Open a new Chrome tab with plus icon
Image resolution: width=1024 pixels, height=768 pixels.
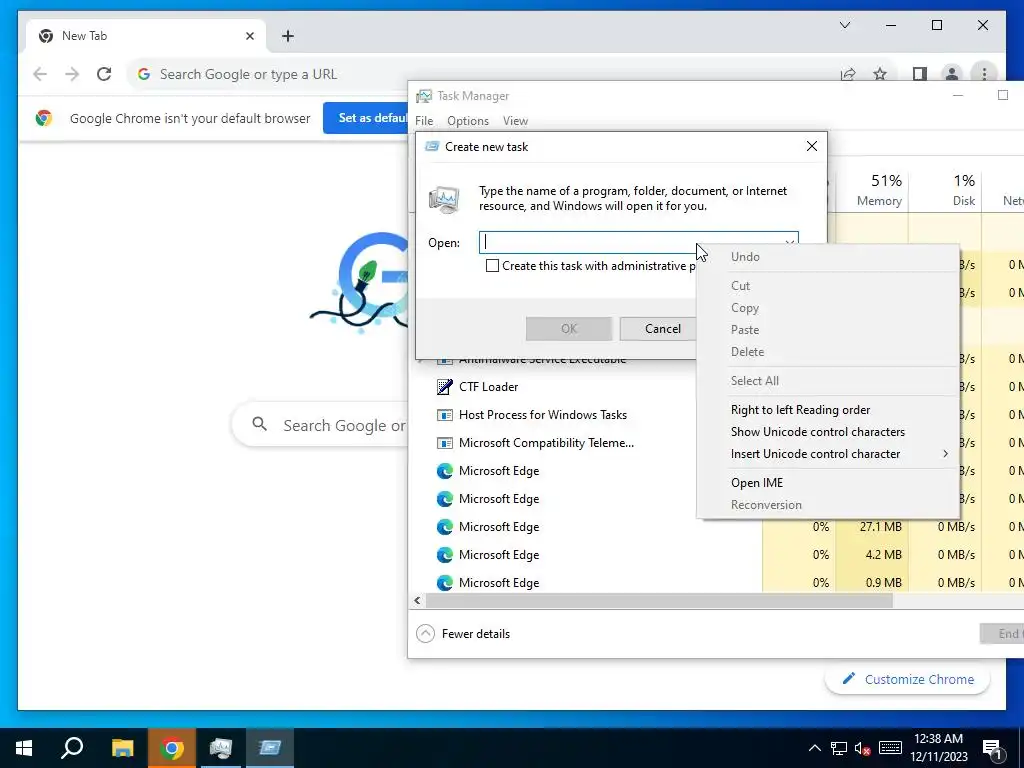(x=287, y=36)
